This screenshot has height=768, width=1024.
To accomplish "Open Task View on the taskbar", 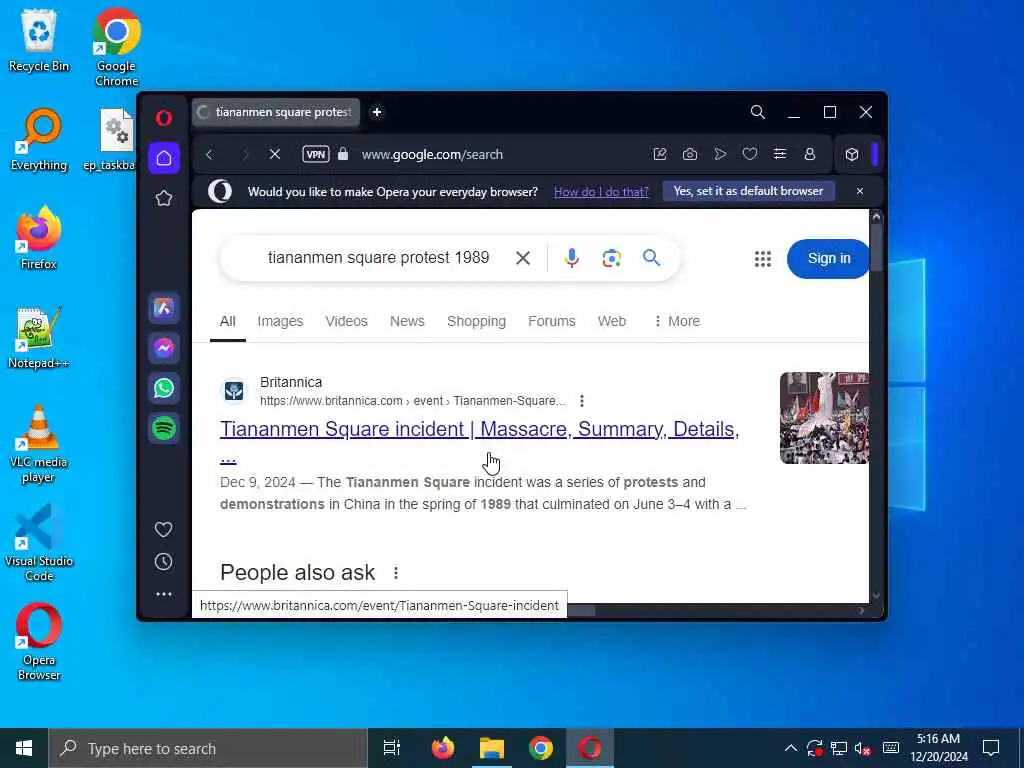I will pyautogui.click(x=391, y=748).
